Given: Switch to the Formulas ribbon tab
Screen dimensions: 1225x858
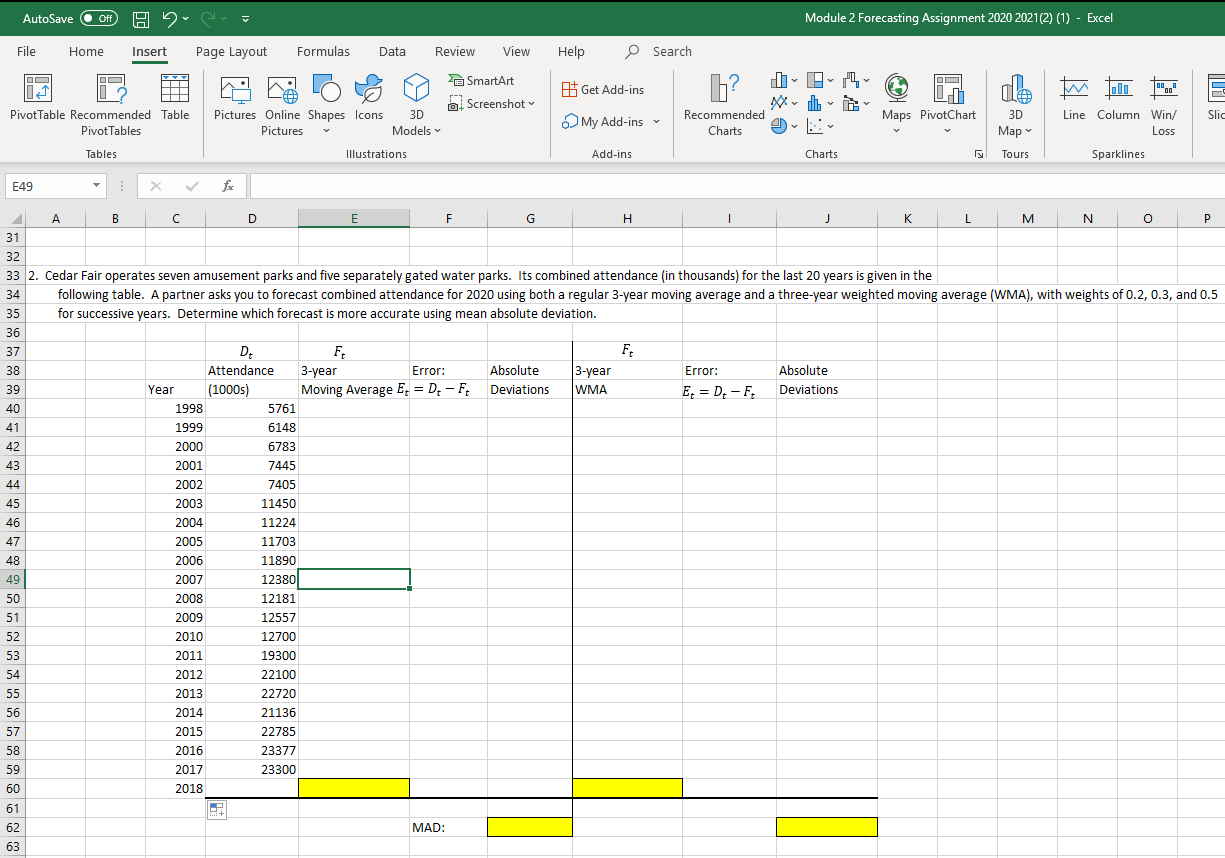Looking at the screenshot, I should point(323,51).
